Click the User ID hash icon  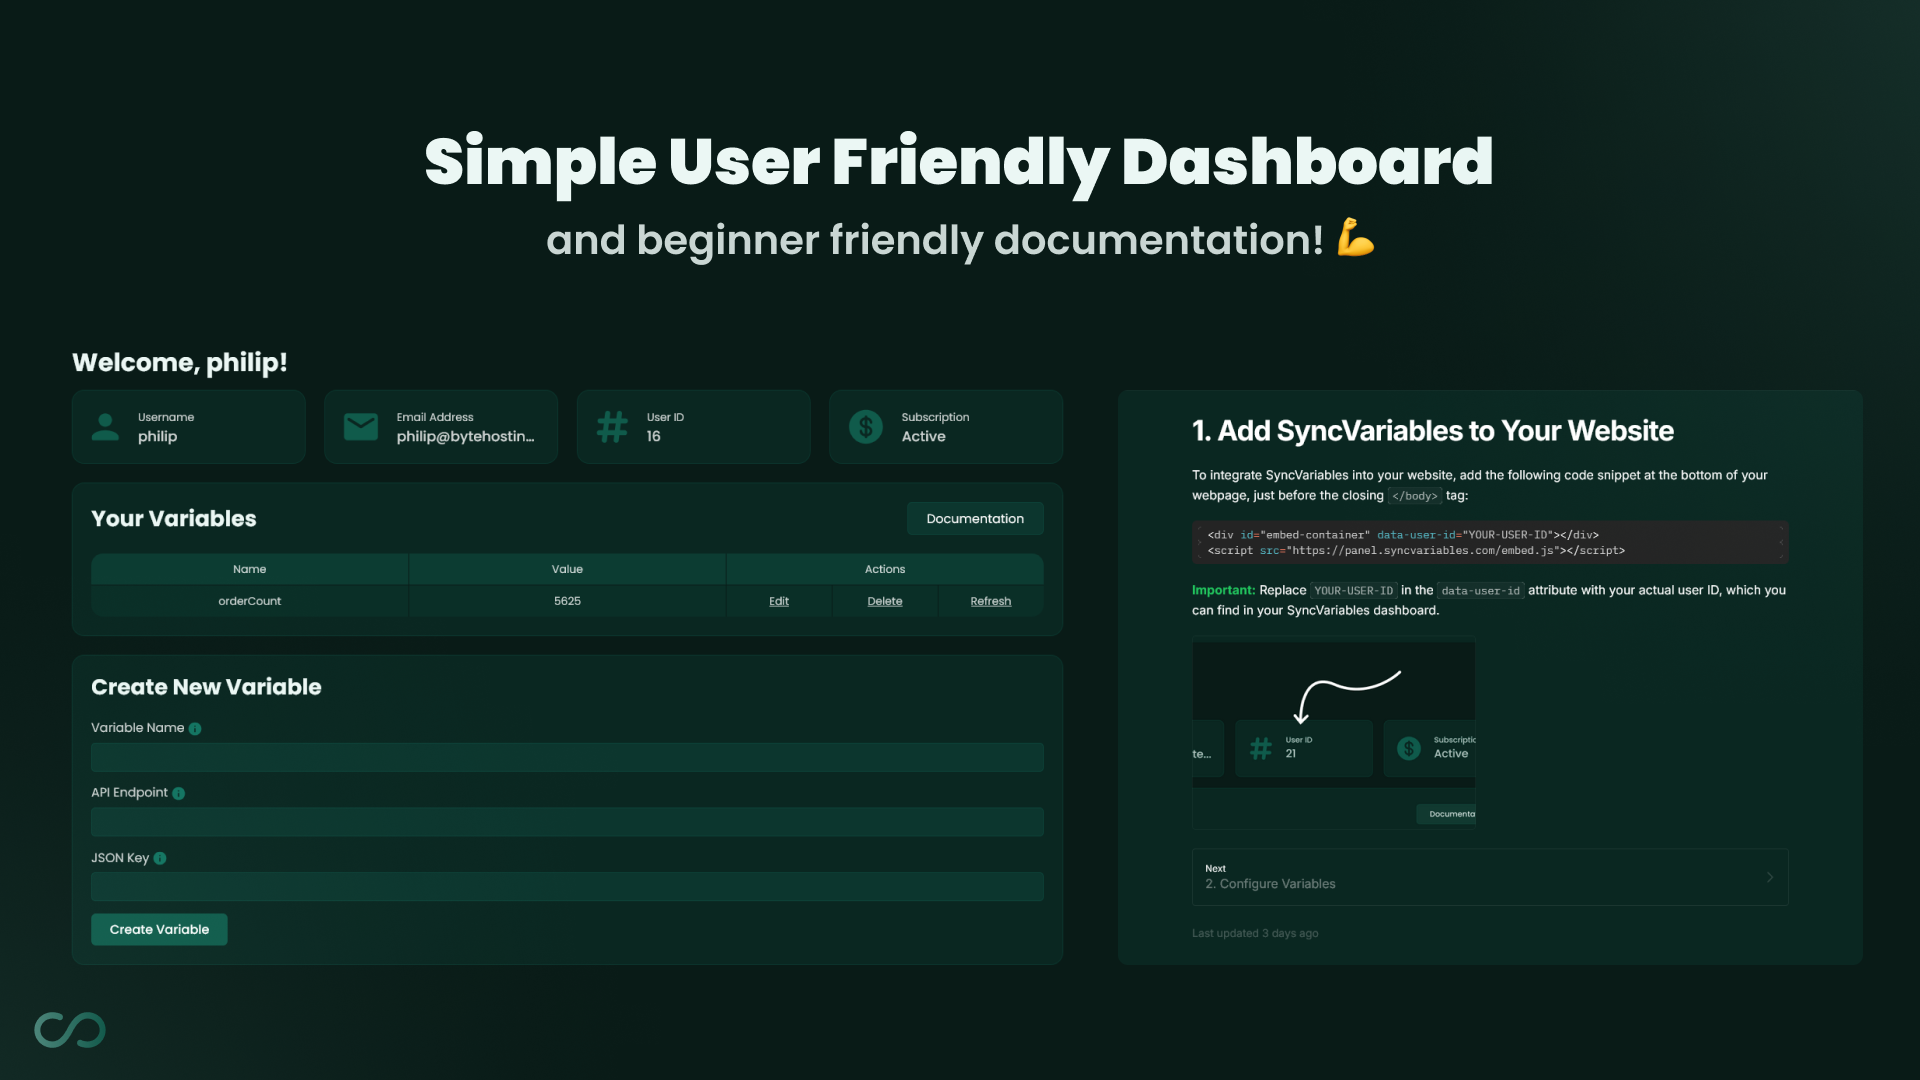pos(612,427)
